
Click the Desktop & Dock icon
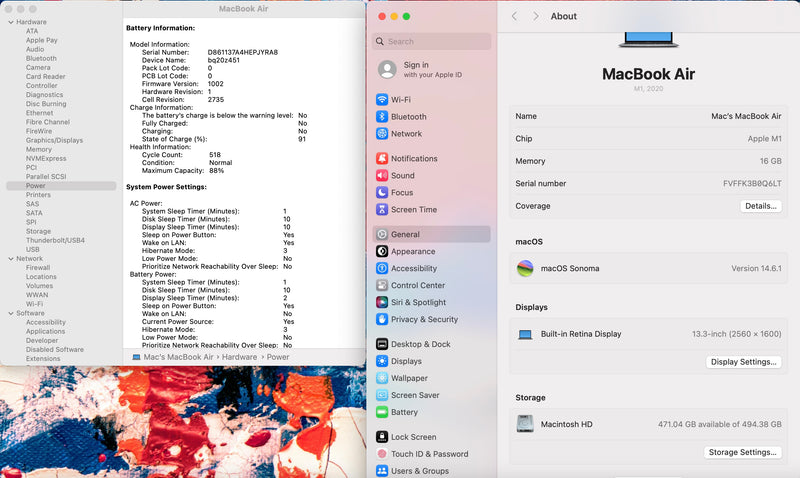[382, 344]
